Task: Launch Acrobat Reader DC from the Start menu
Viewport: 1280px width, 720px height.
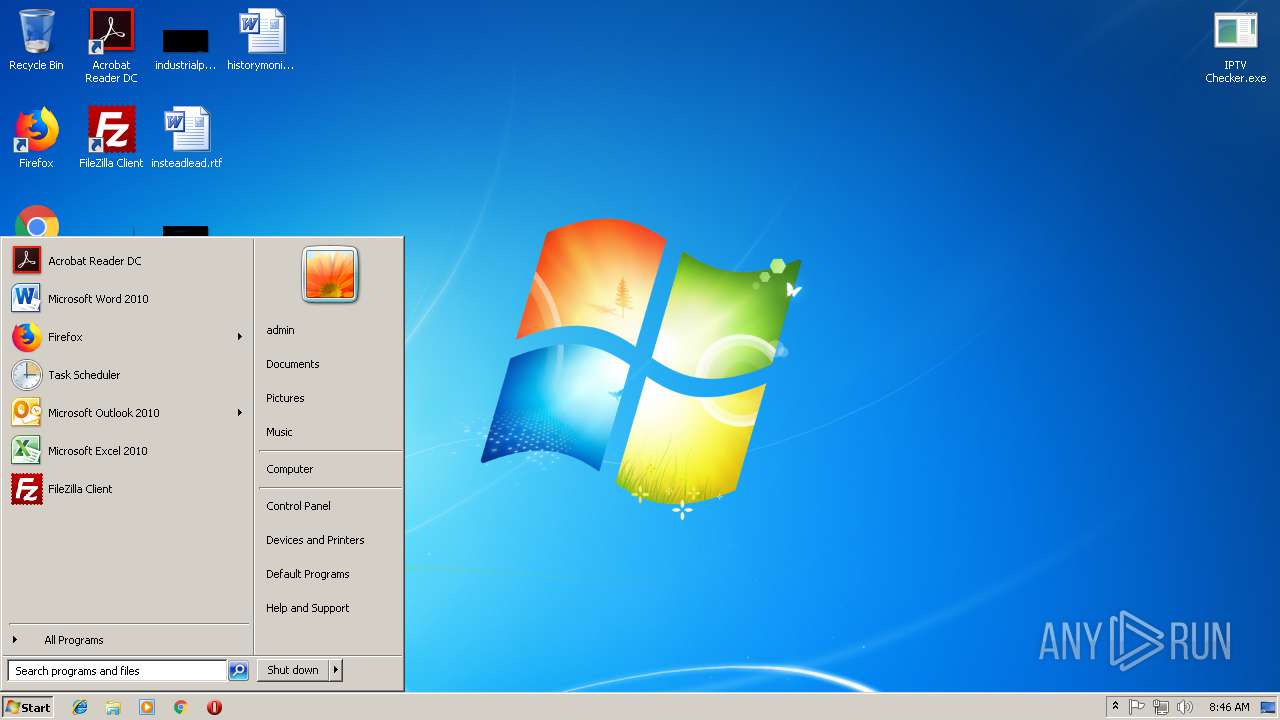Action: coord(128,261)
